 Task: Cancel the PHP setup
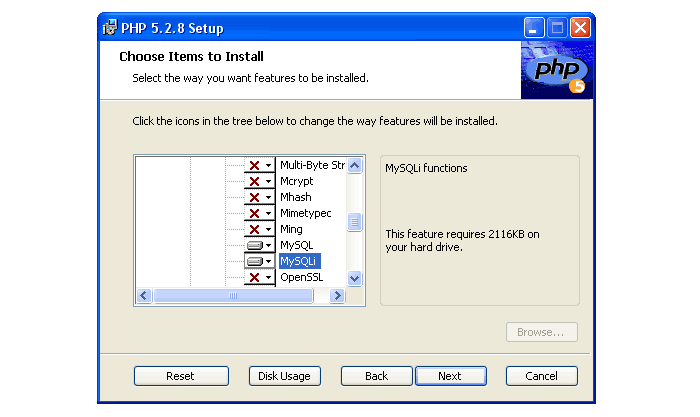[541, 376]
